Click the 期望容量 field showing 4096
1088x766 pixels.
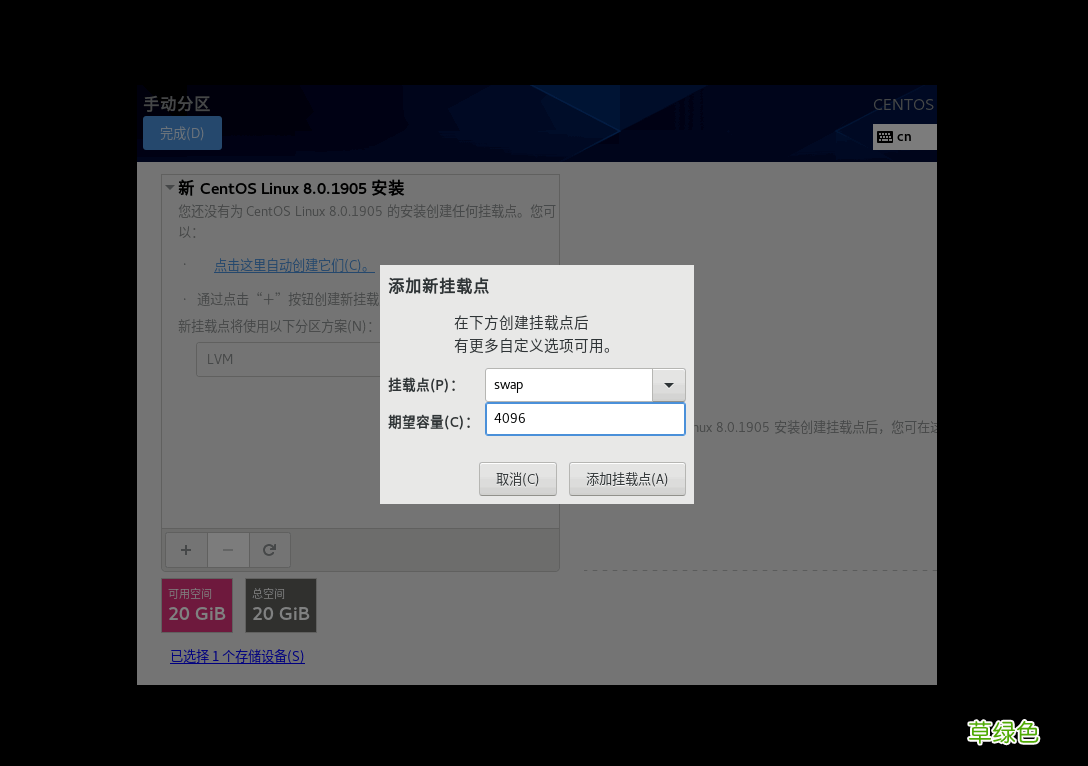tap(585, 418)
